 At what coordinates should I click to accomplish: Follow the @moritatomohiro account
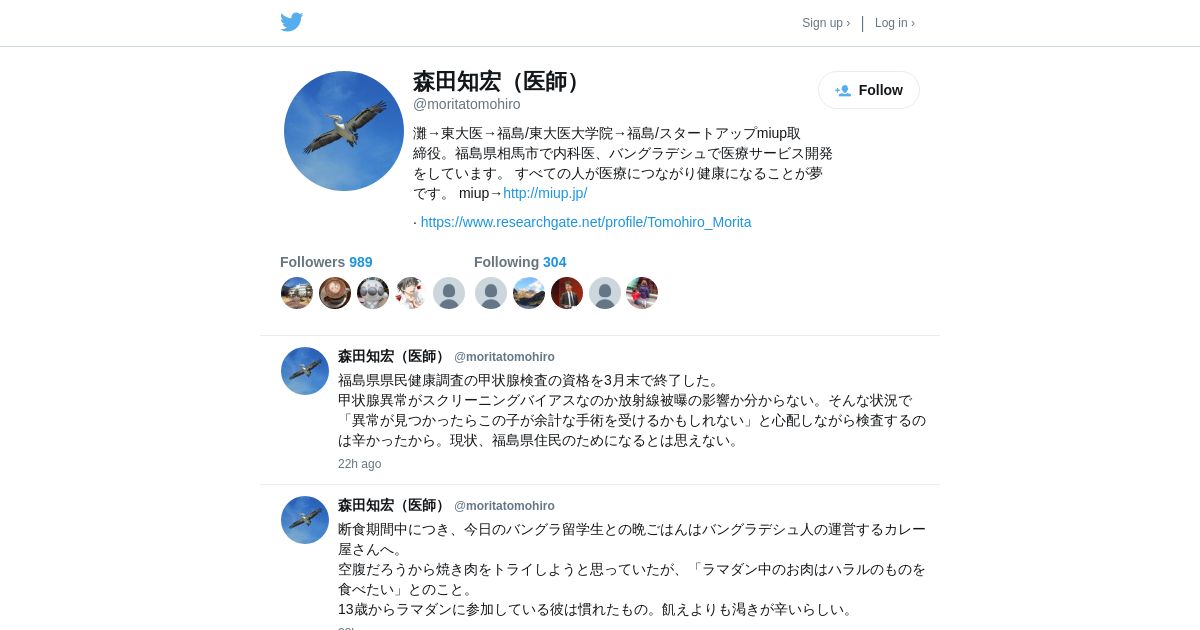869,90
